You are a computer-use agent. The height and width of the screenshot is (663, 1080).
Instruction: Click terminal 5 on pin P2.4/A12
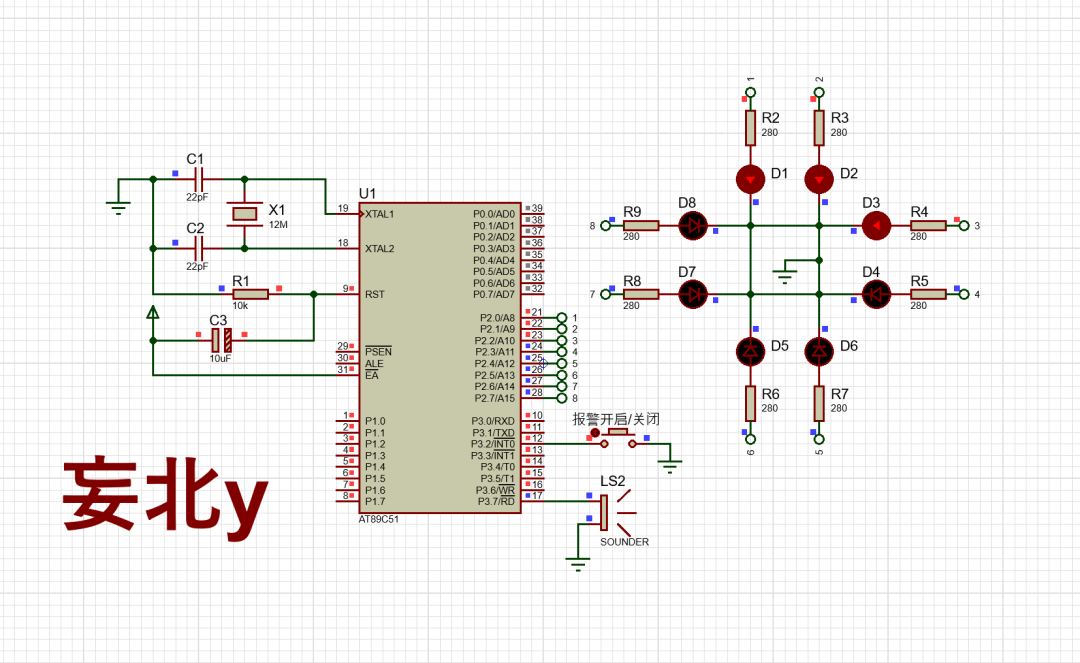tap(562, 364)
